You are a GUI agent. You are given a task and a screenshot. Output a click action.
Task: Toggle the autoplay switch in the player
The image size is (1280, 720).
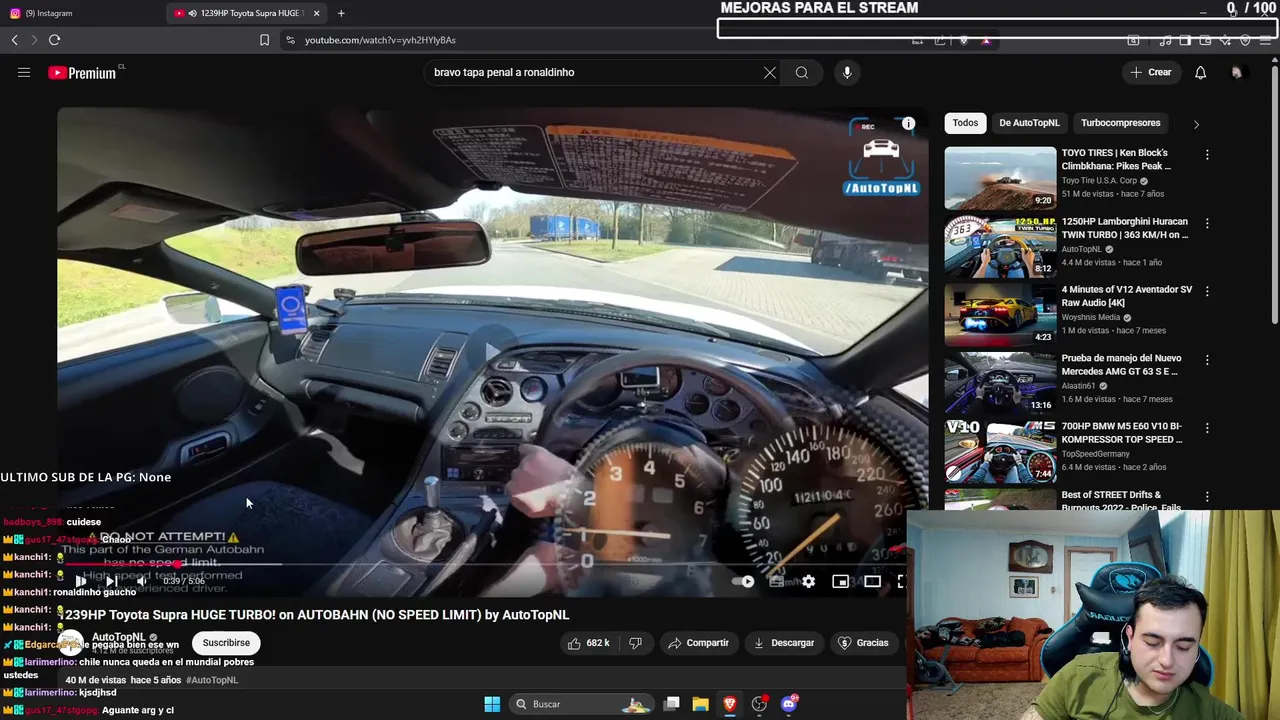coord(745,581)
